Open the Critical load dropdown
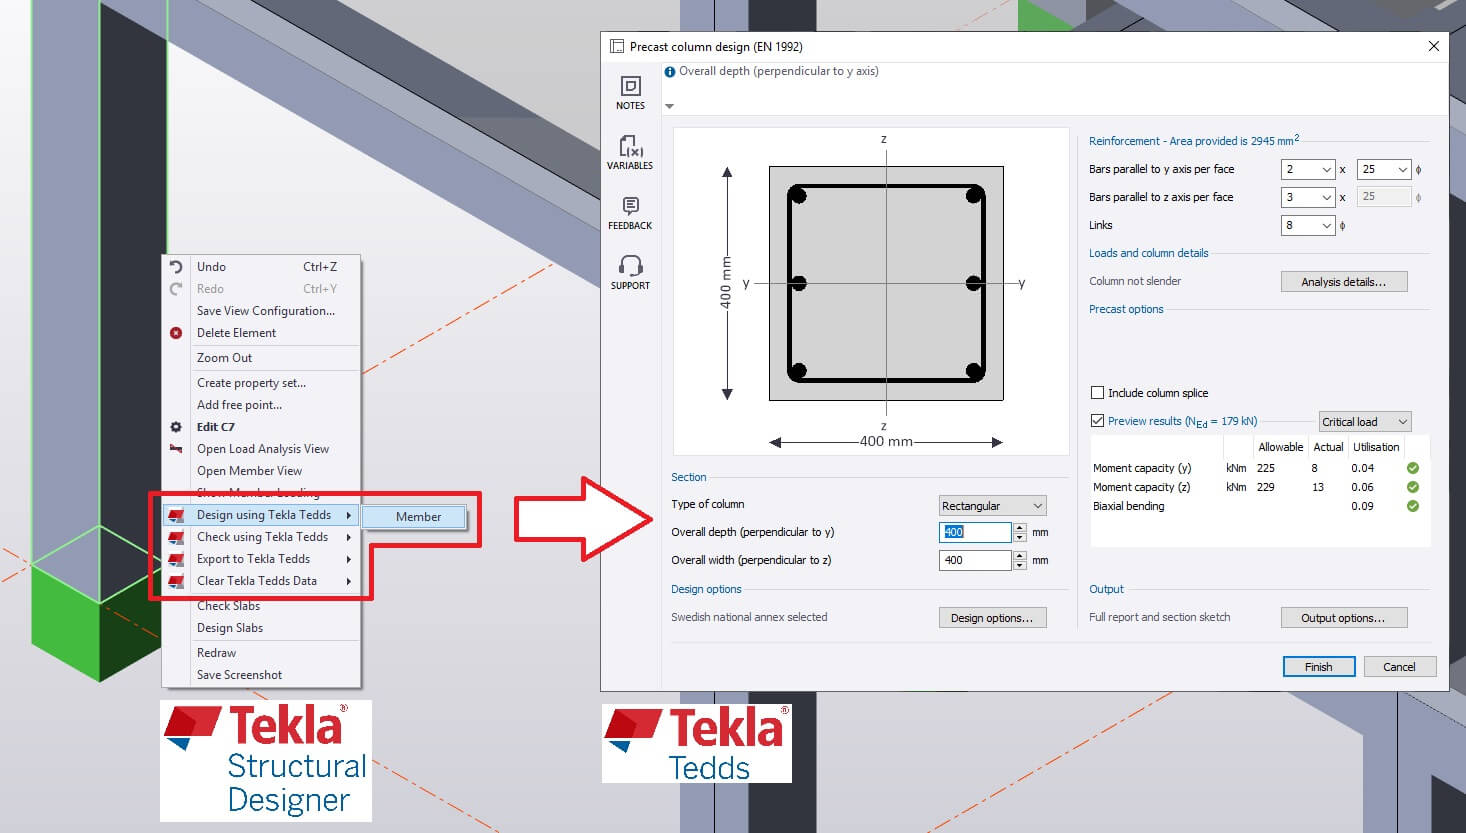This screenshot has height=833, width=1466. tap(1365, 422)
